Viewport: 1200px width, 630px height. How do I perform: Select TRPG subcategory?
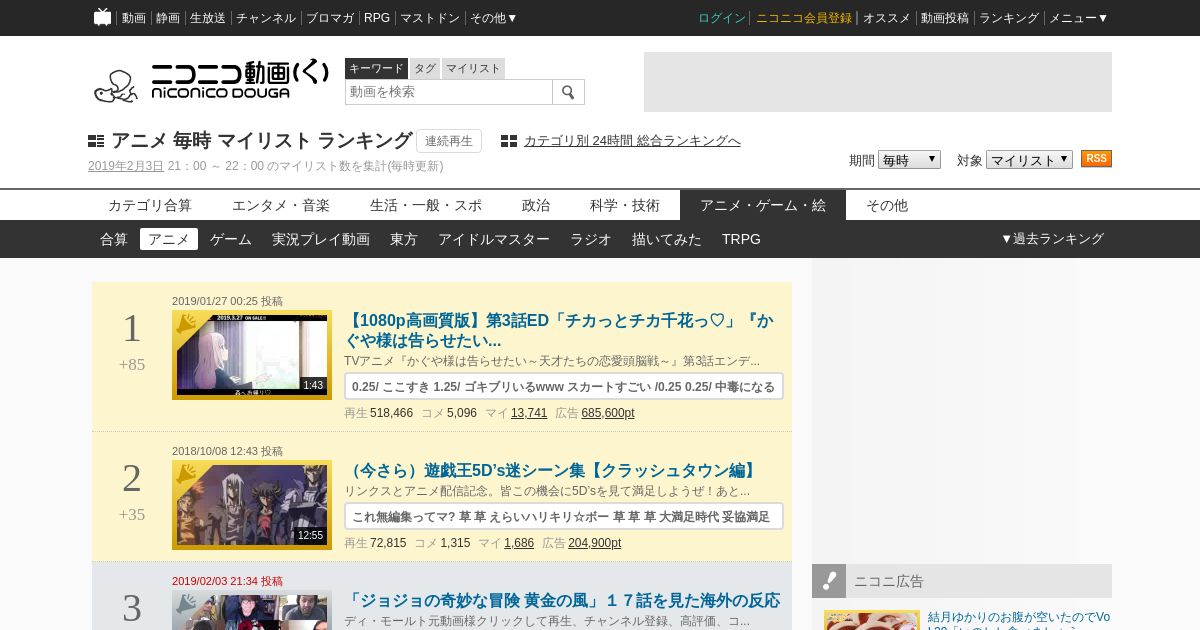[741, 239]
